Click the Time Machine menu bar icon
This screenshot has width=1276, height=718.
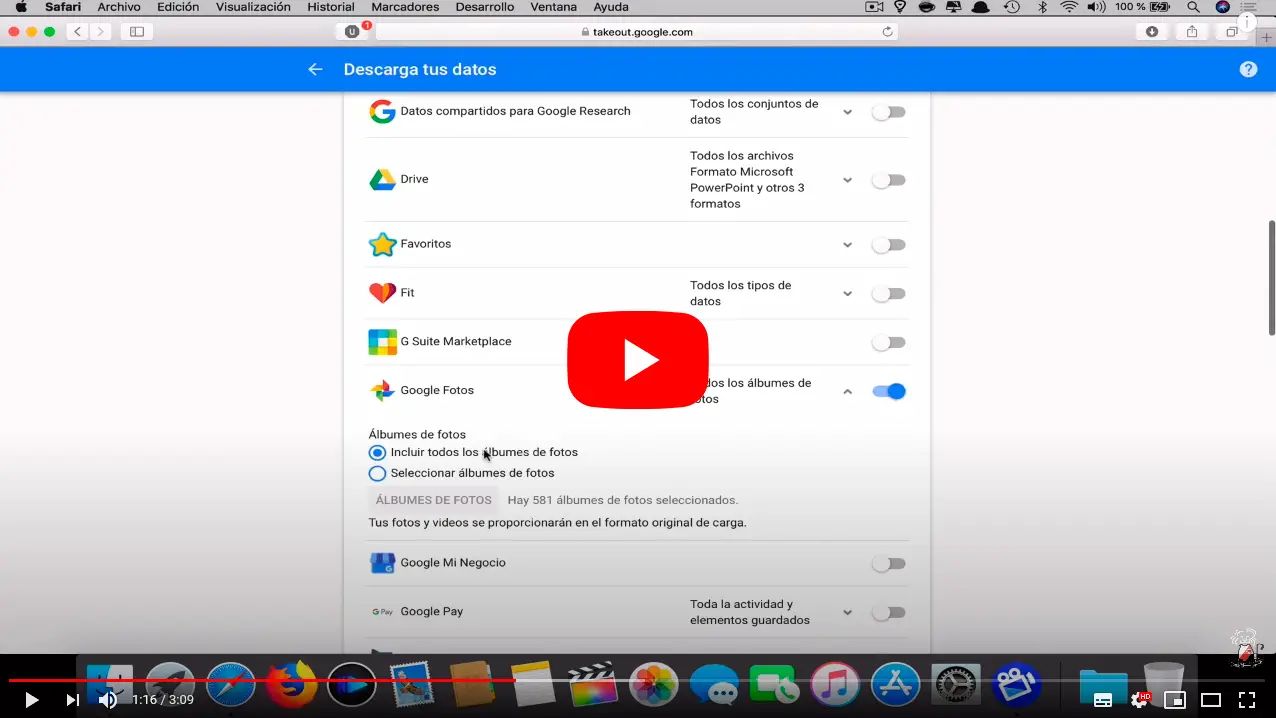(1011, 7)
